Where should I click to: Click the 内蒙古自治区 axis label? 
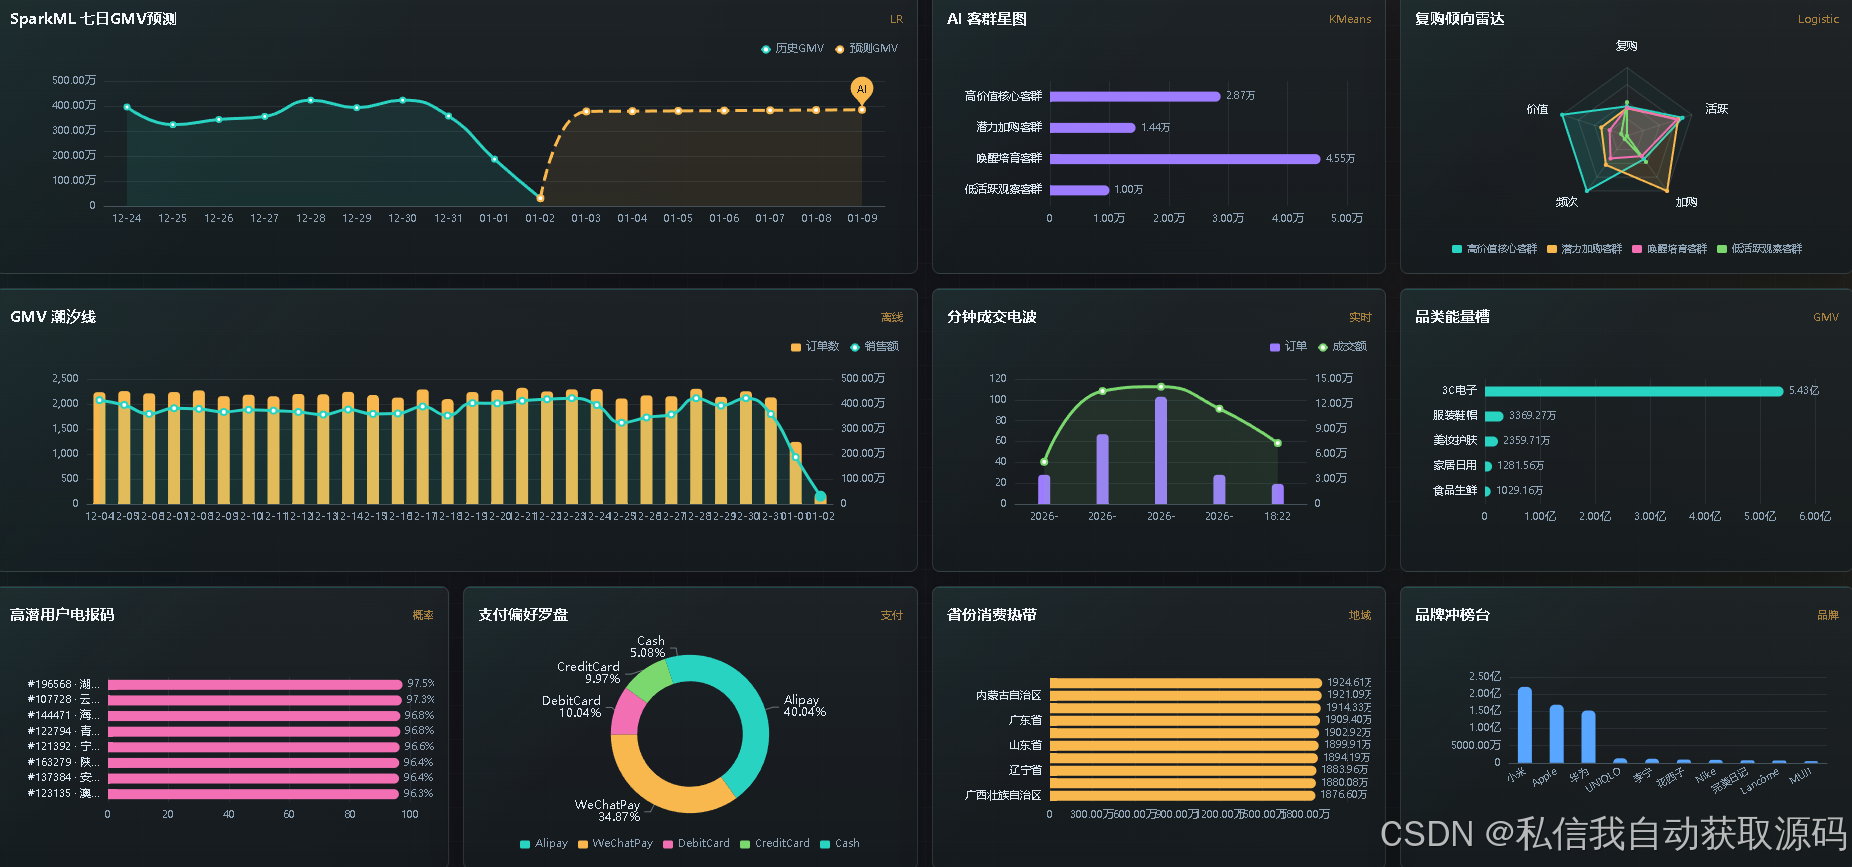tap(1008, 696)
